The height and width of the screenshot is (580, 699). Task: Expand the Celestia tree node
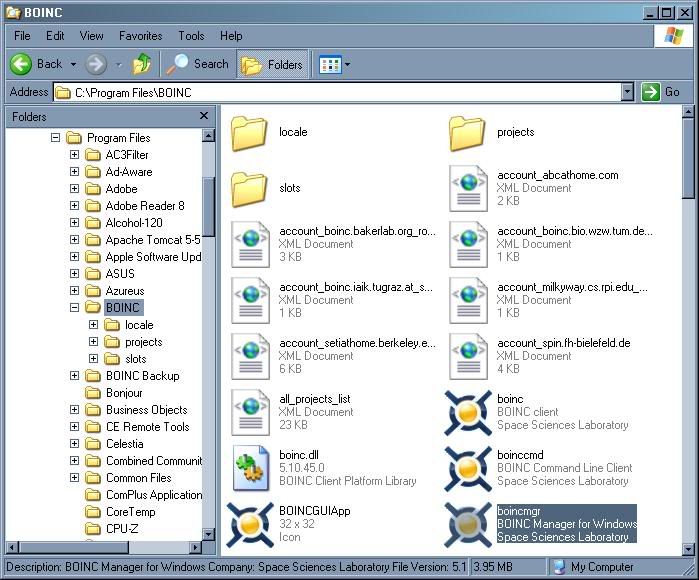coord(74,444)
